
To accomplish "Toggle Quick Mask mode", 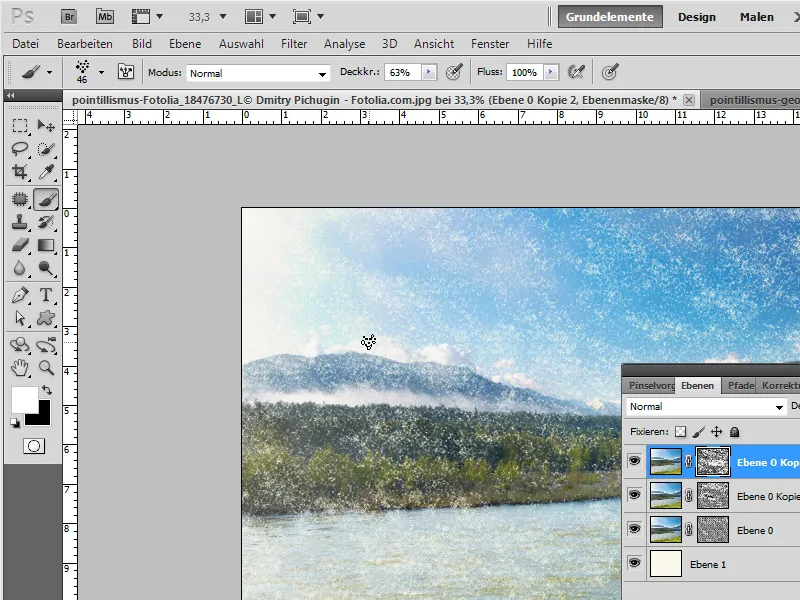I will tap(34, 446).
